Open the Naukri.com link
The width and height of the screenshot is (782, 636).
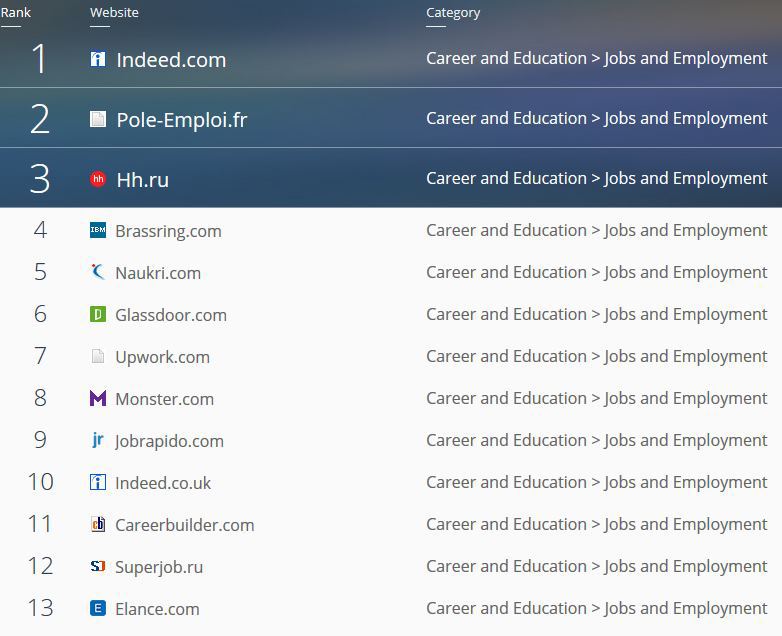click(158, 273)
